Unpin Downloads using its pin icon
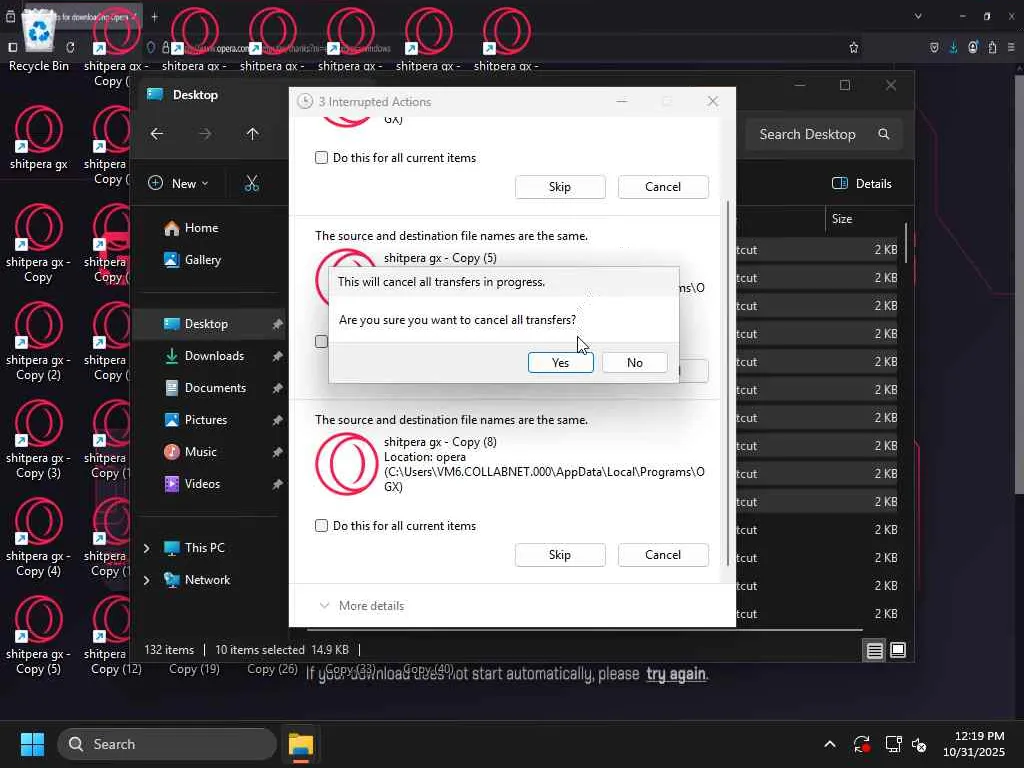Viewport: 1024px width, 768px height. [278, 356]
